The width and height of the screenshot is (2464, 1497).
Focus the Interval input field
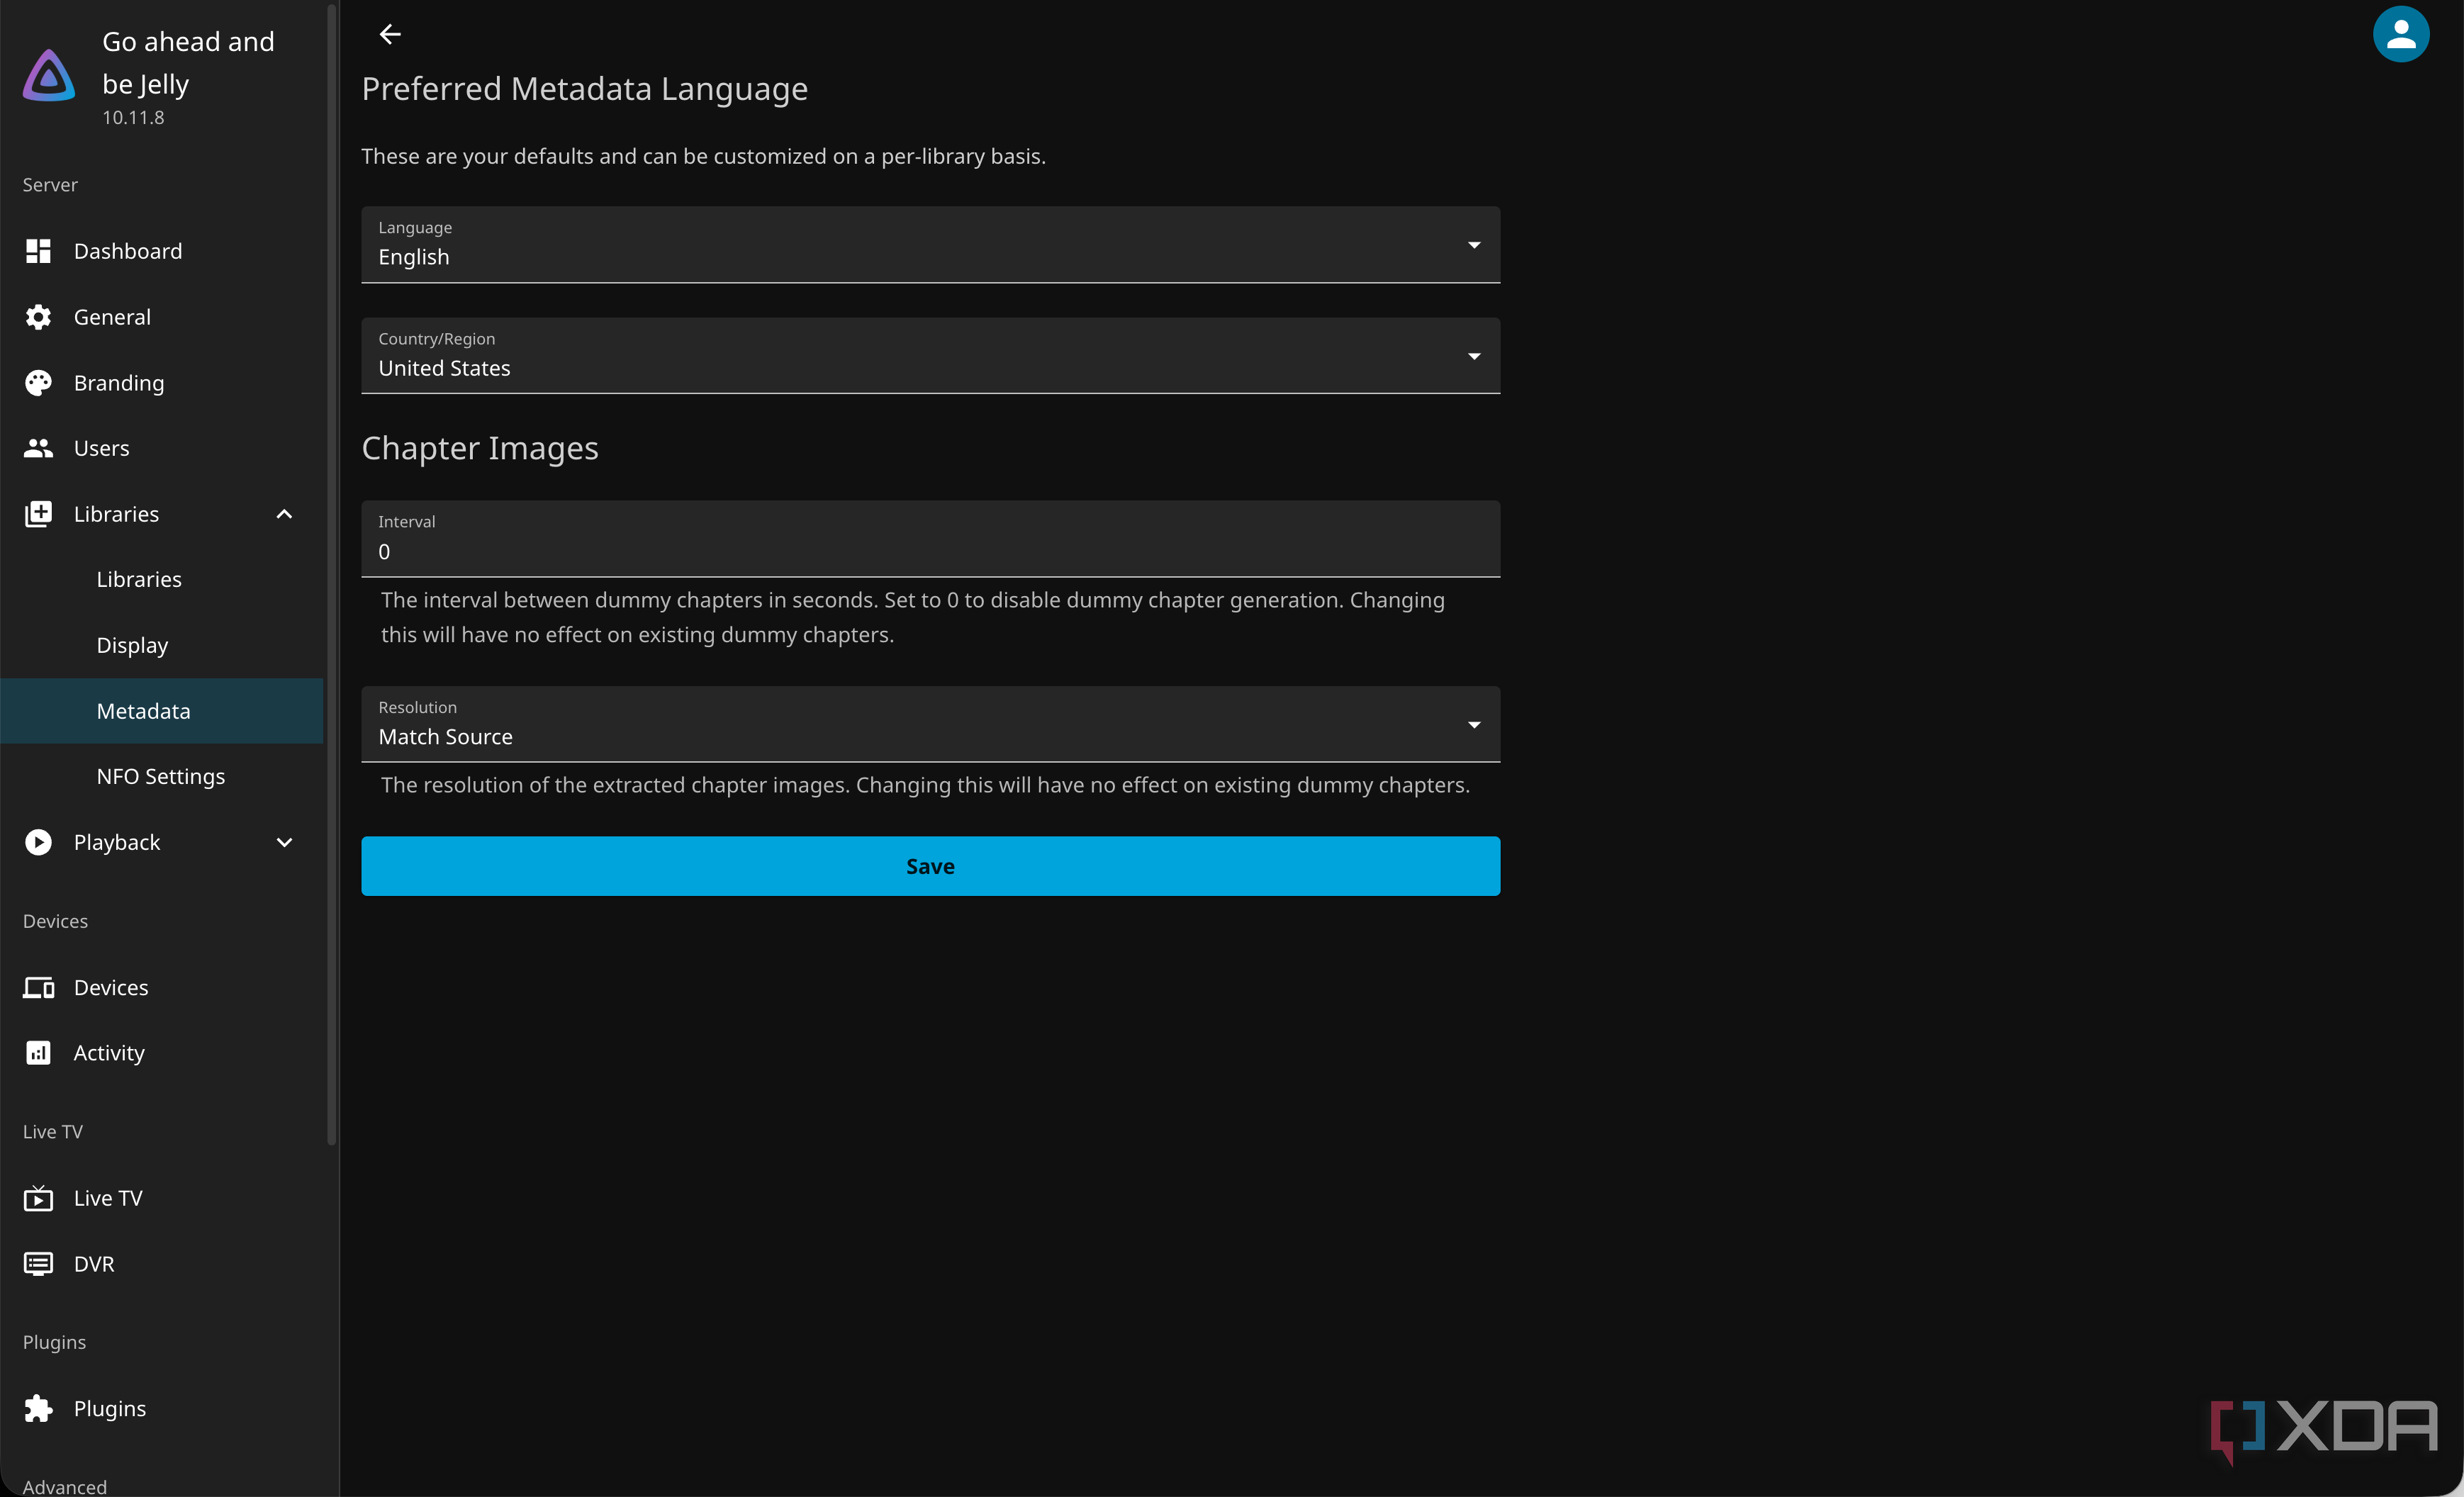coord(930,539)
